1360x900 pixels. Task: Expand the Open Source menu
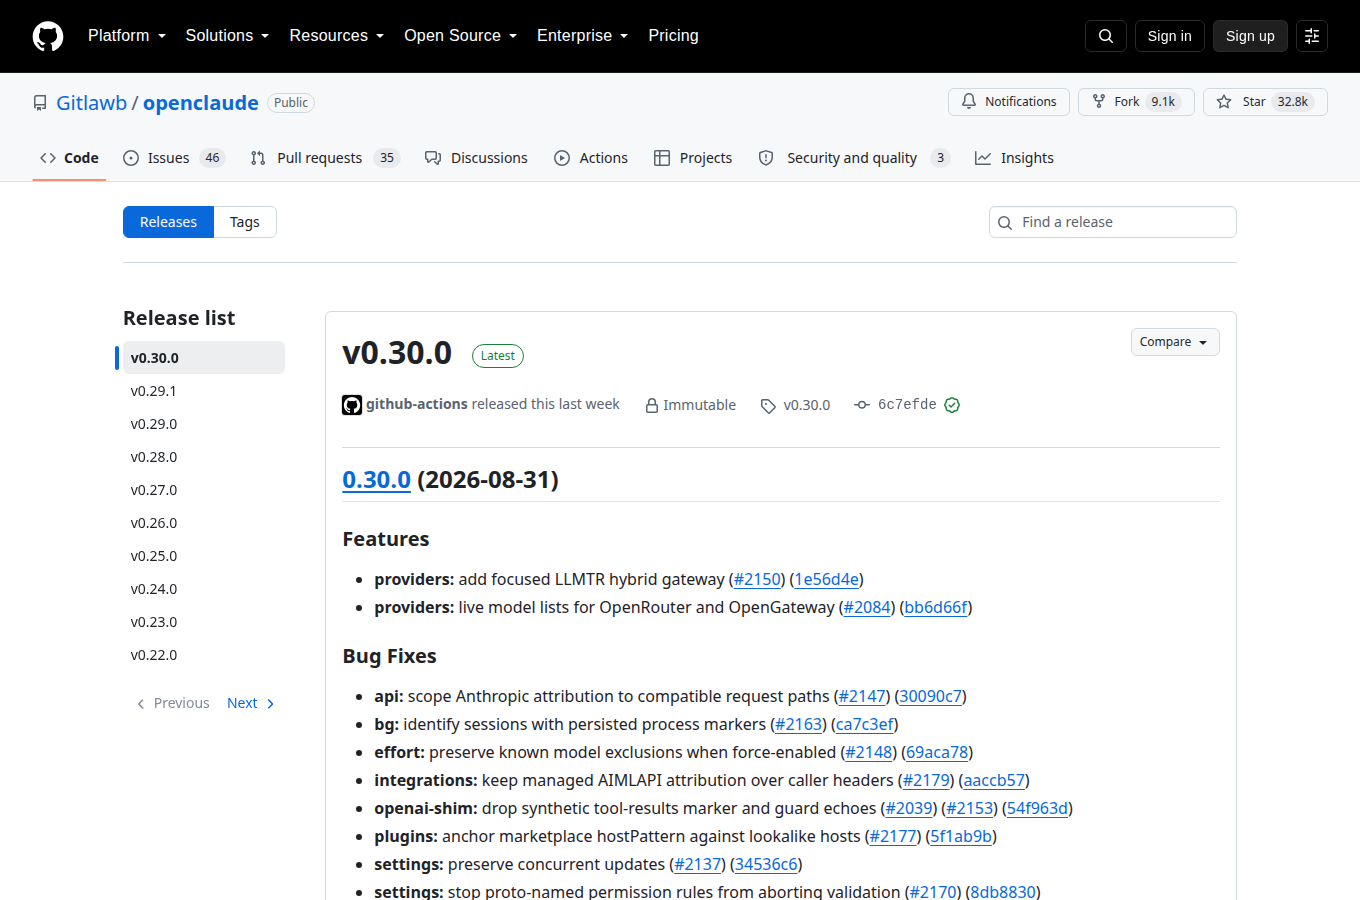461,35
